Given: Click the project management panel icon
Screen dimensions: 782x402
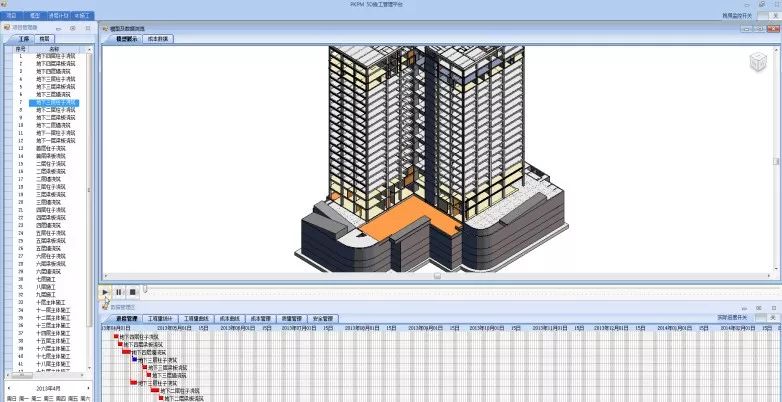Looking at the screenshot, I should click(x=6, y=27).
